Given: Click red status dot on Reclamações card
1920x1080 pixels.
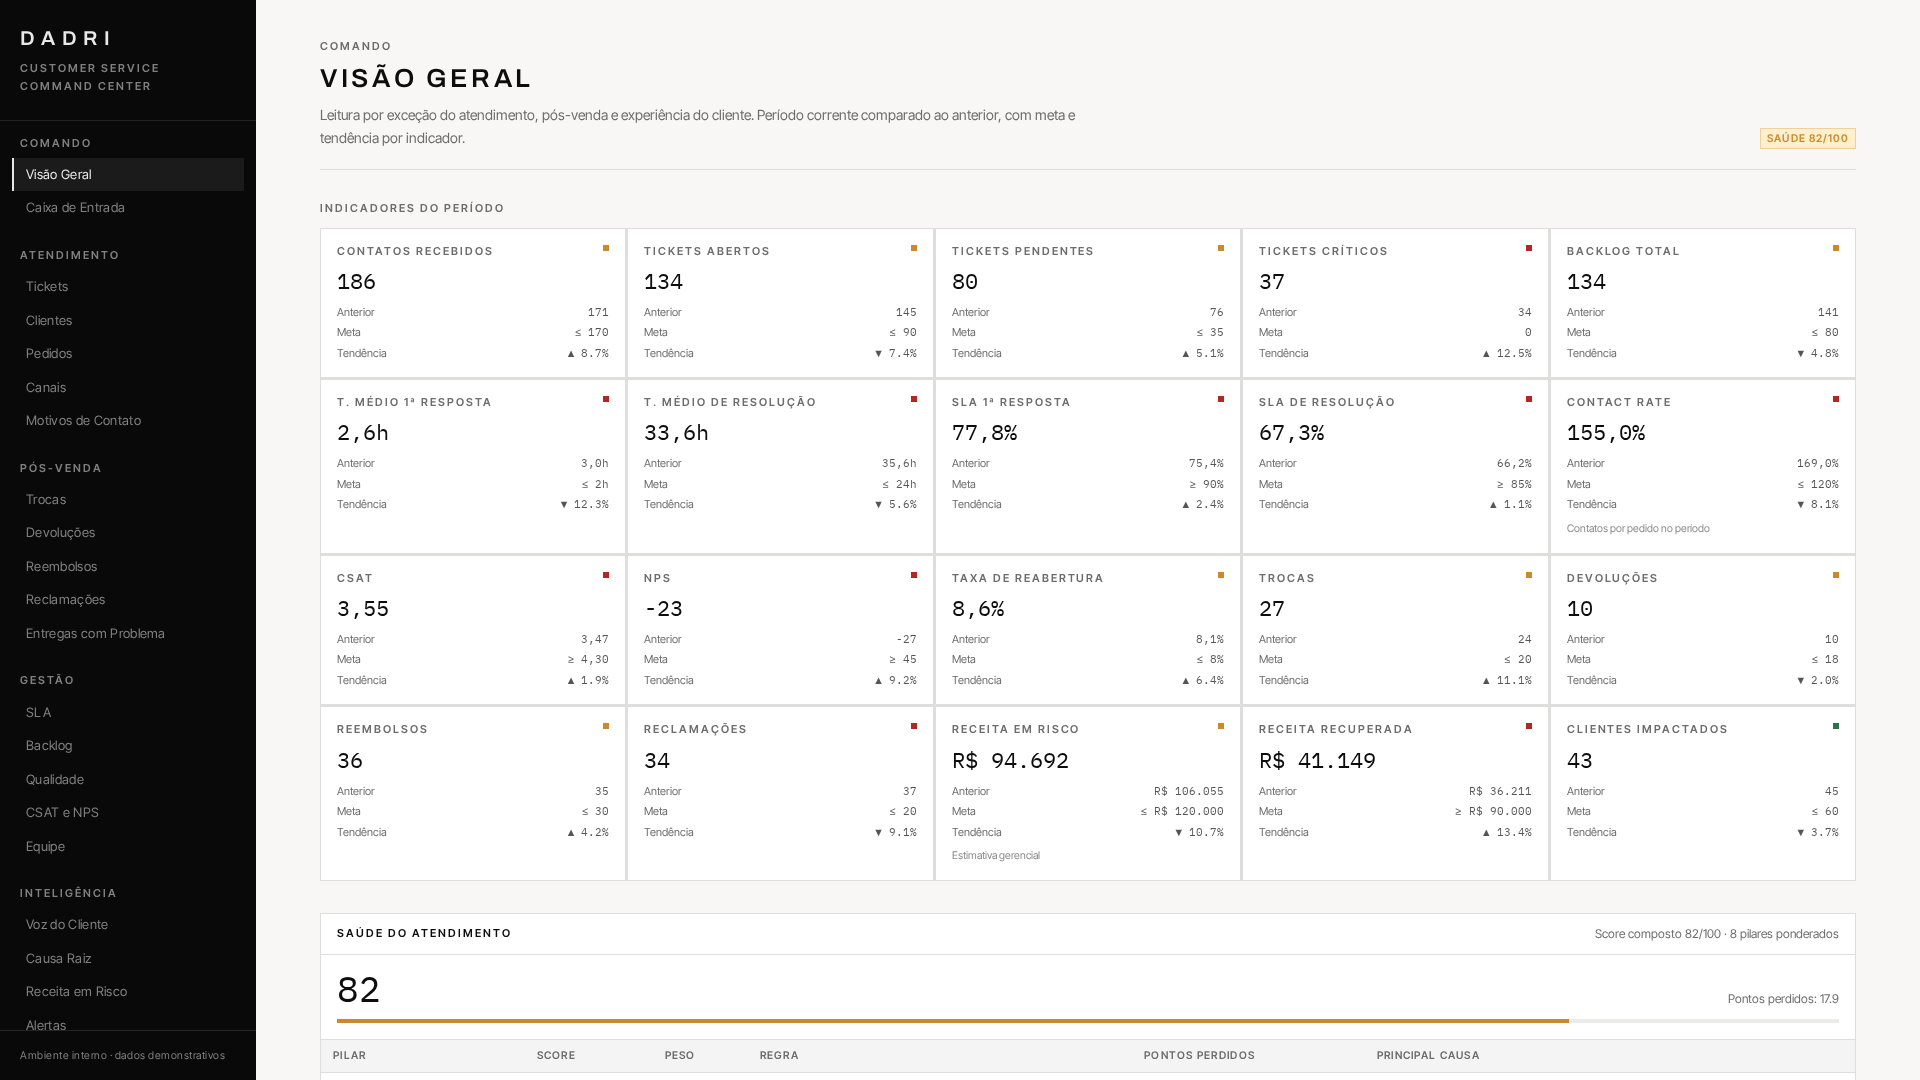Looking at the screenshot, I should point(914,726).
